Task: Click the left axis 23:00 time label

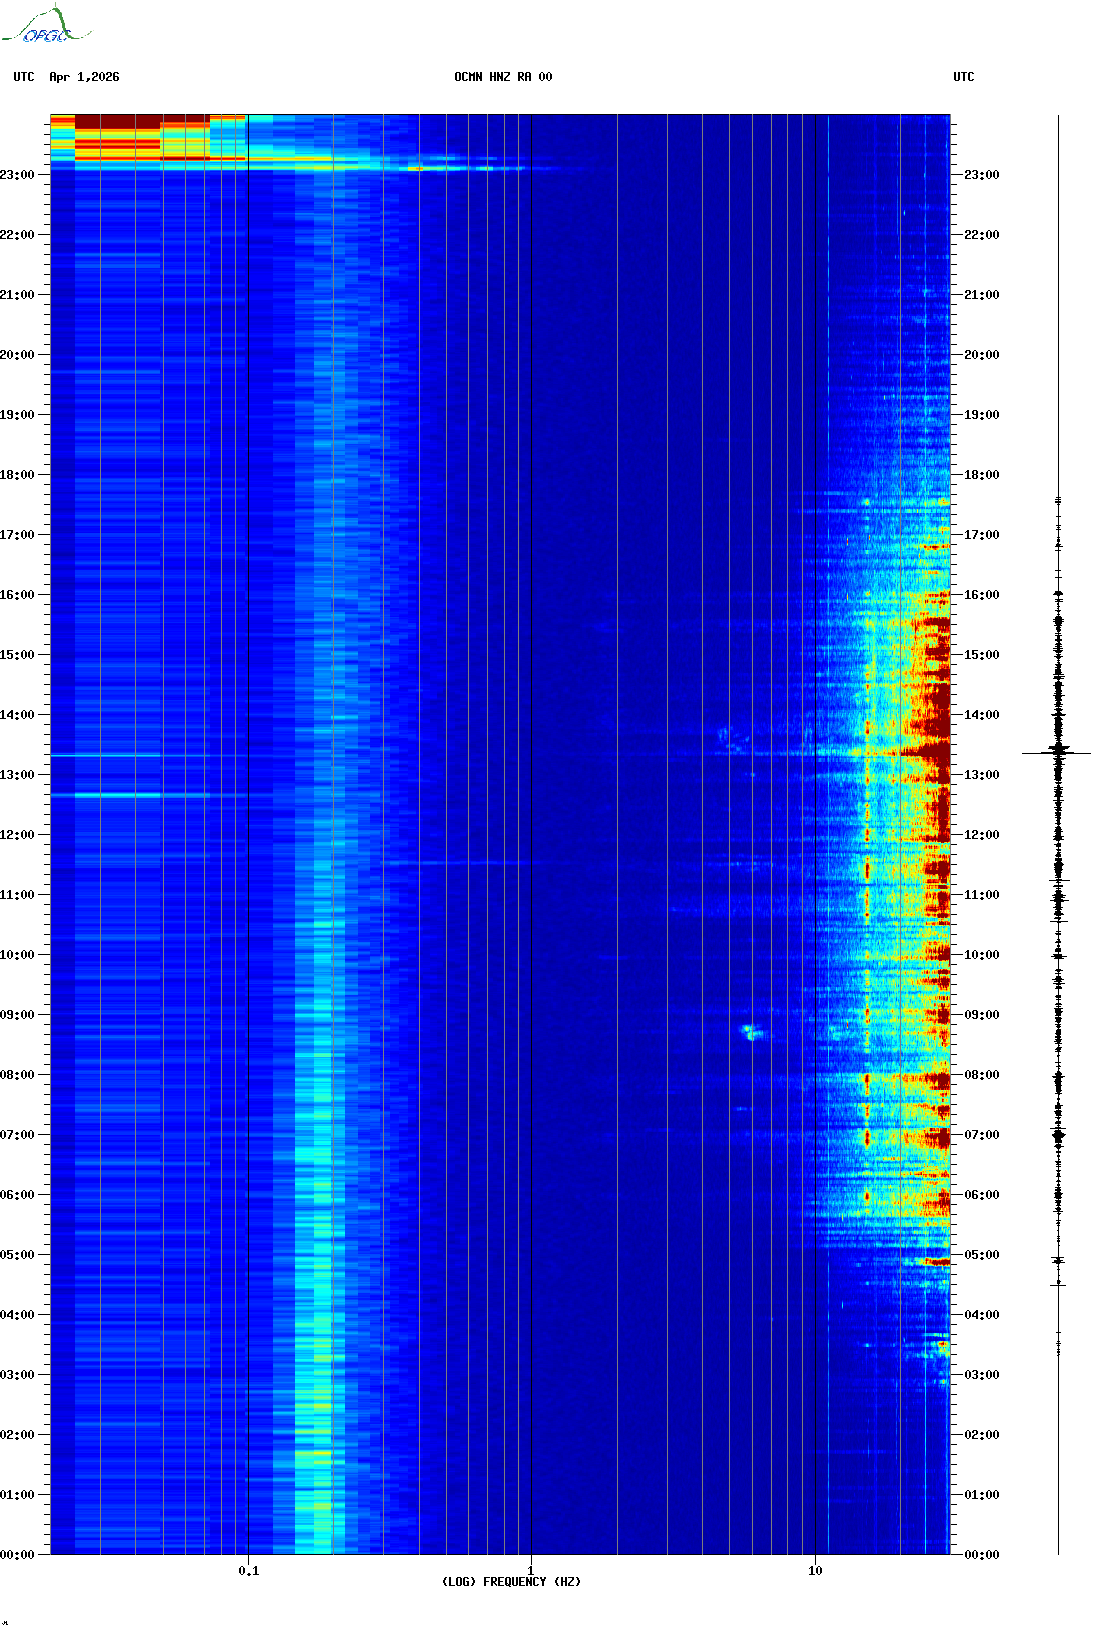Action: coord(17,175)
